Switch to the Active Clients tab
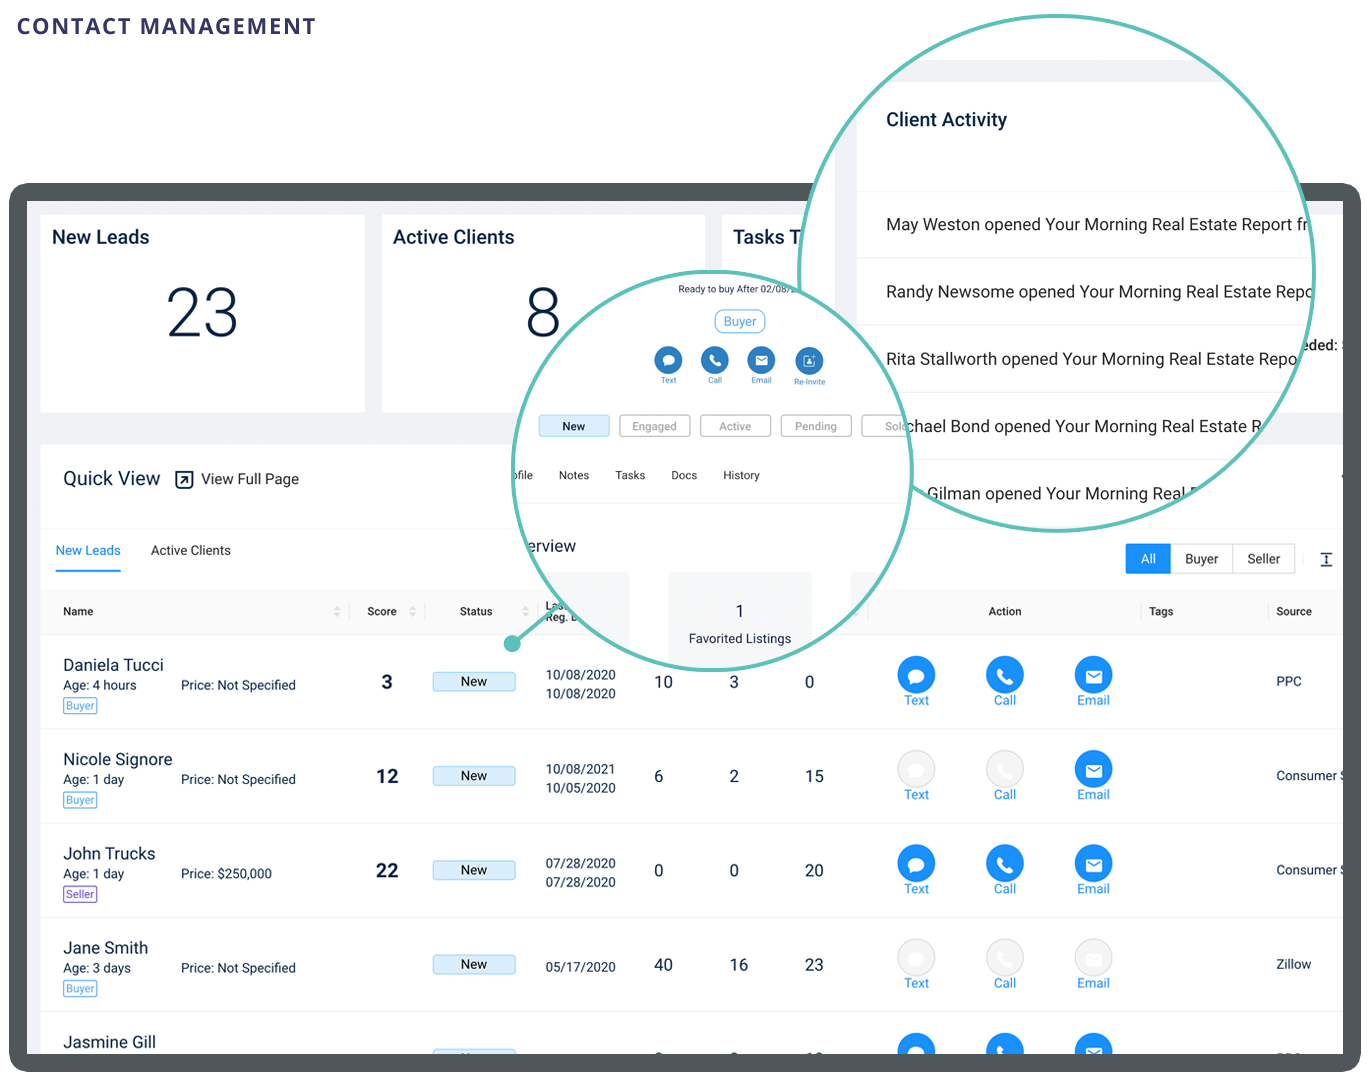This screenshot has height=1080, width=1370. (x=190, y=550)
